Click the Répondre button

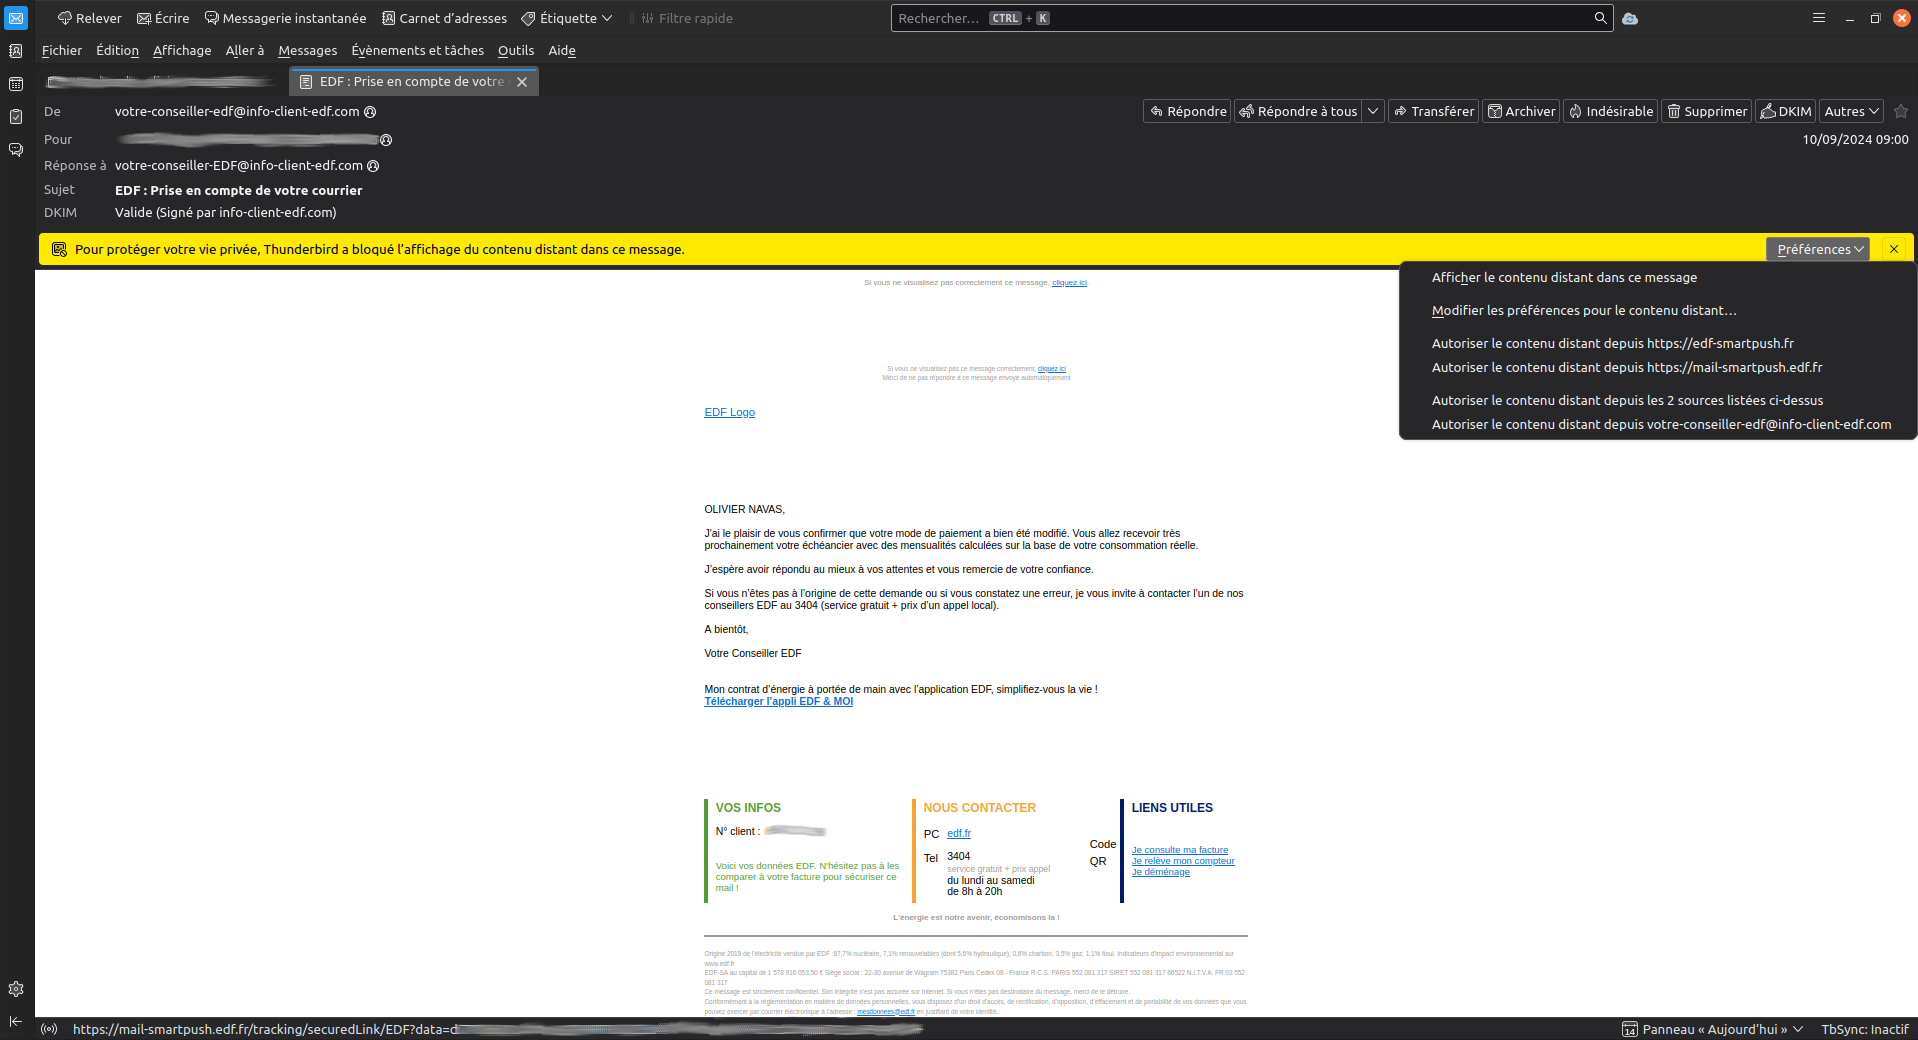coord(1187,111)
